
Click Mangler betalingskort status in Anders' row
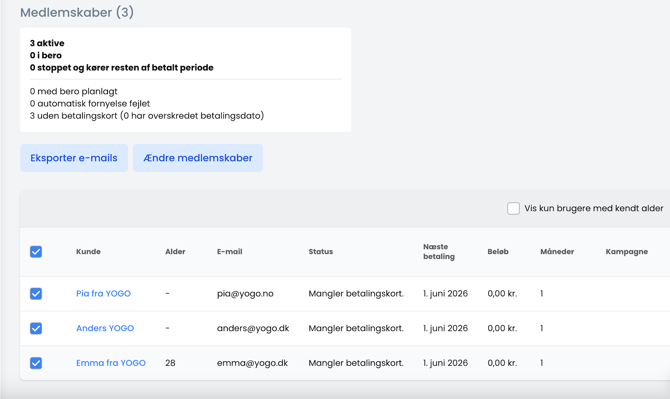point(356,328)
